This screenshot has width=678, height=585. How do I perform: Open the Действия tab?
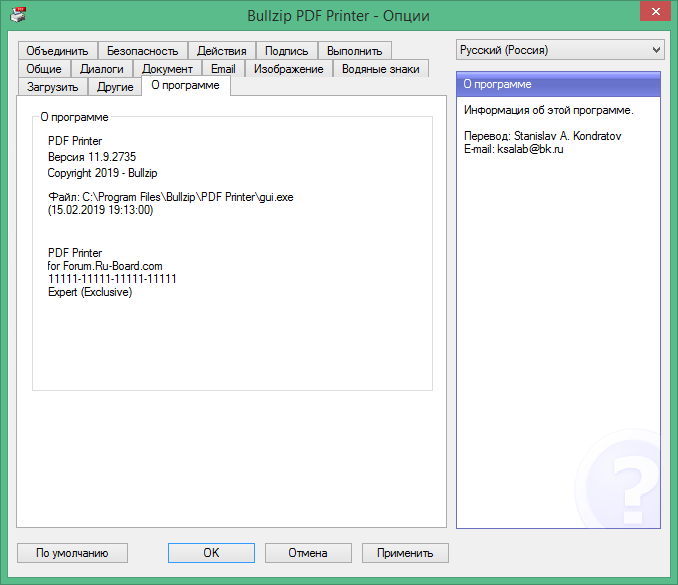222,51
